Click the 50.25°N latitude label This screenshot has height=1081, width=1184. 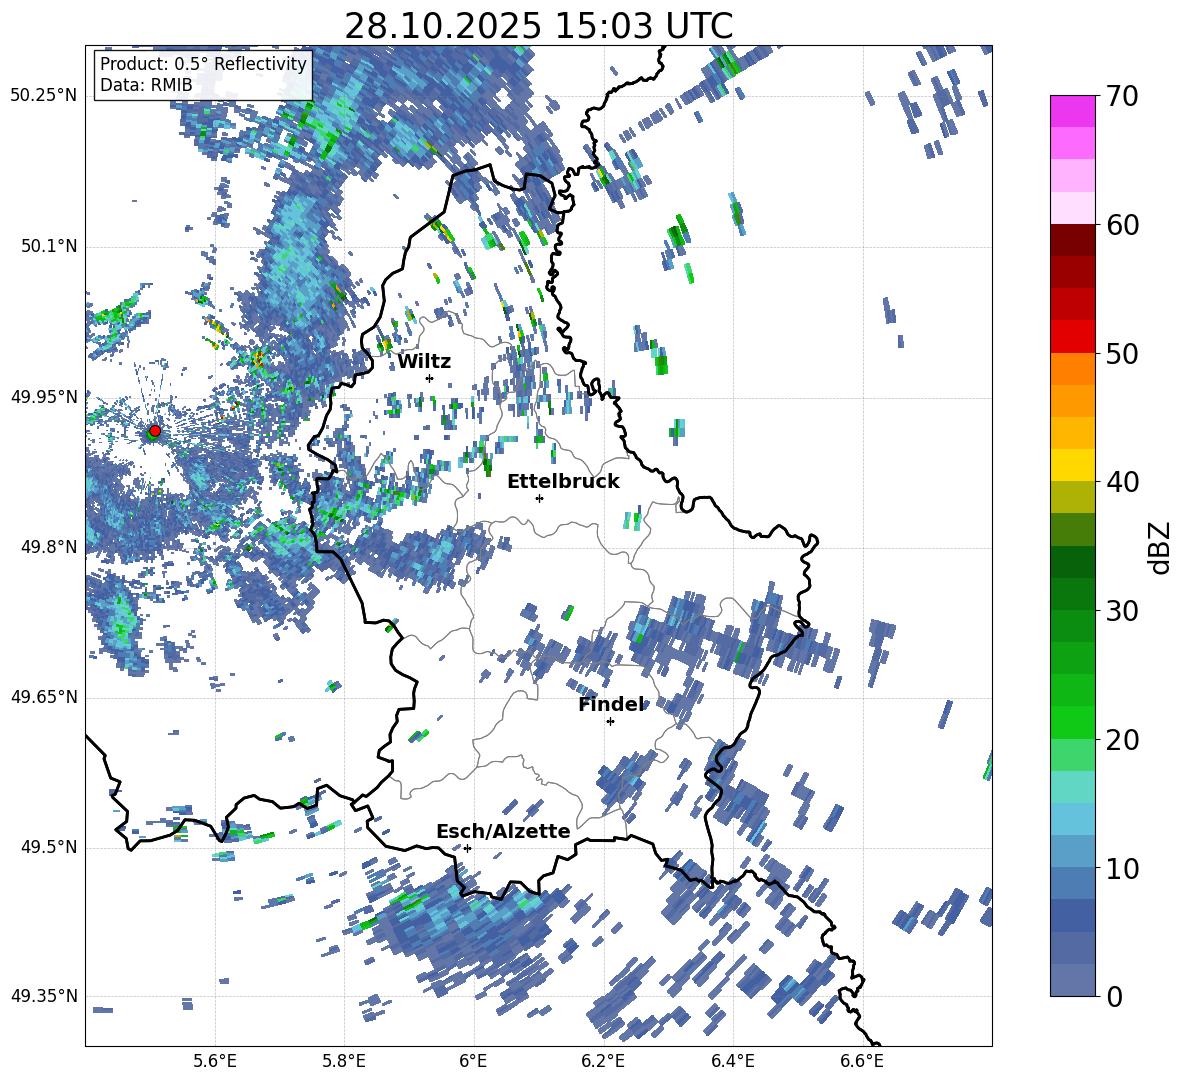[x=44, y=96]
